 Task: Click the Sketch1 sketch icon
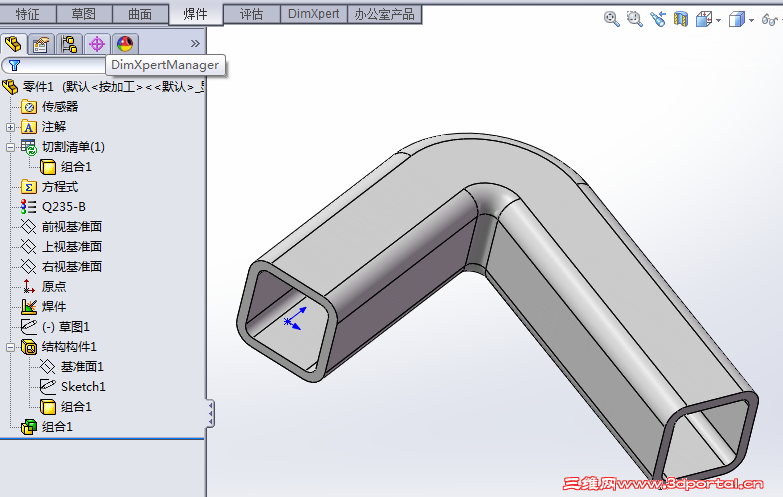pos(48,387)
